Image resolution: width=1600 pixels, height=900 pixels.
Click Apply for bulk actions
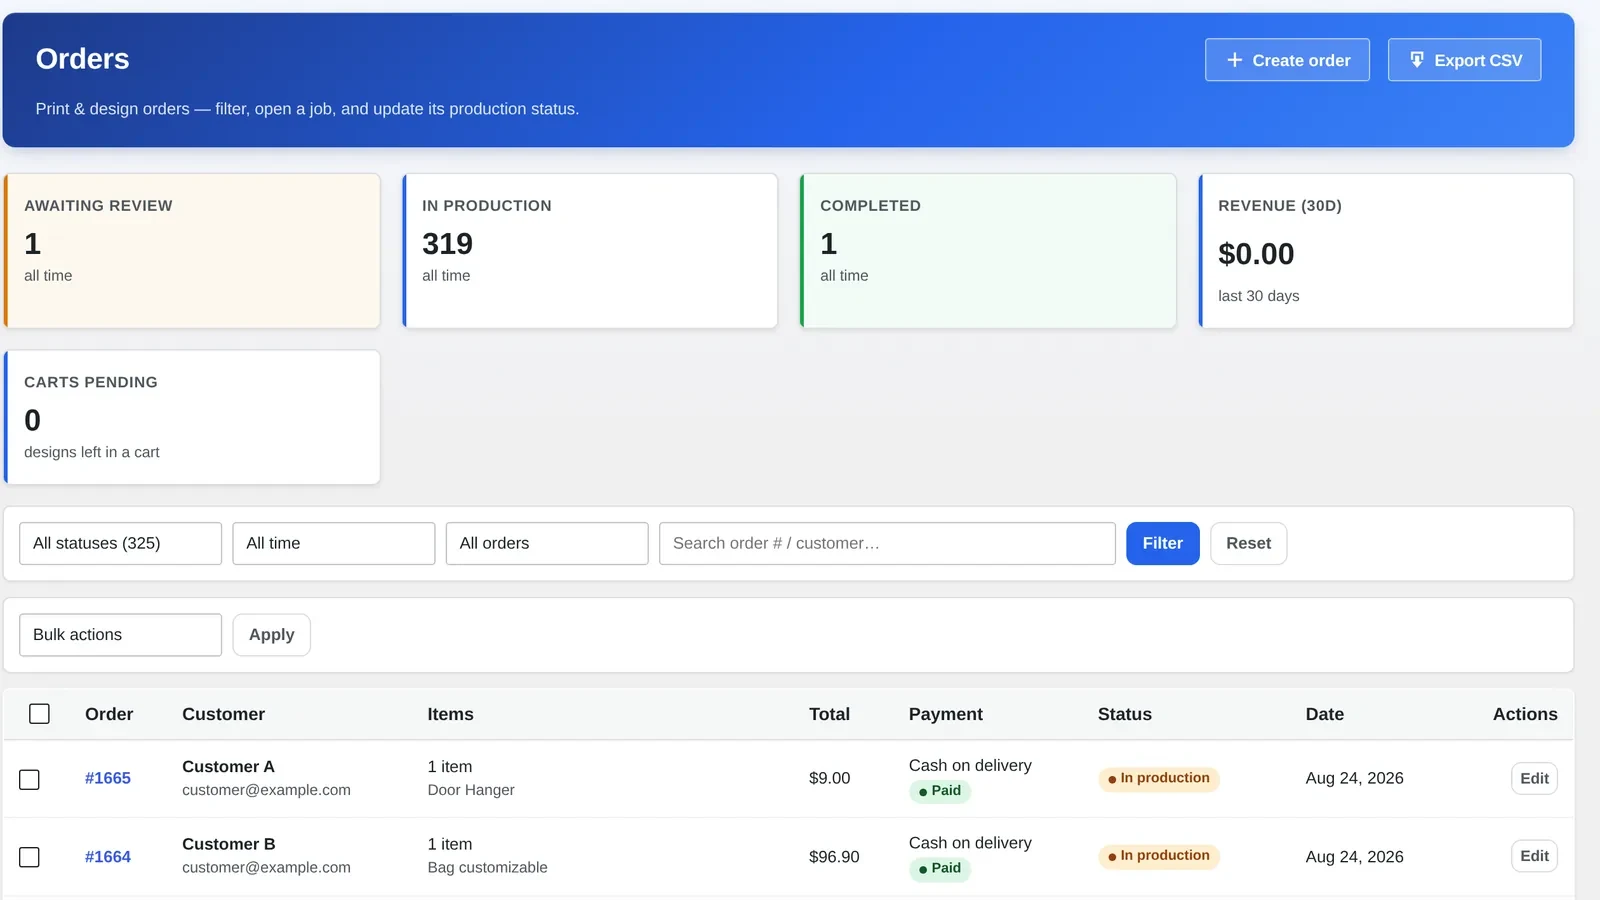272,635
